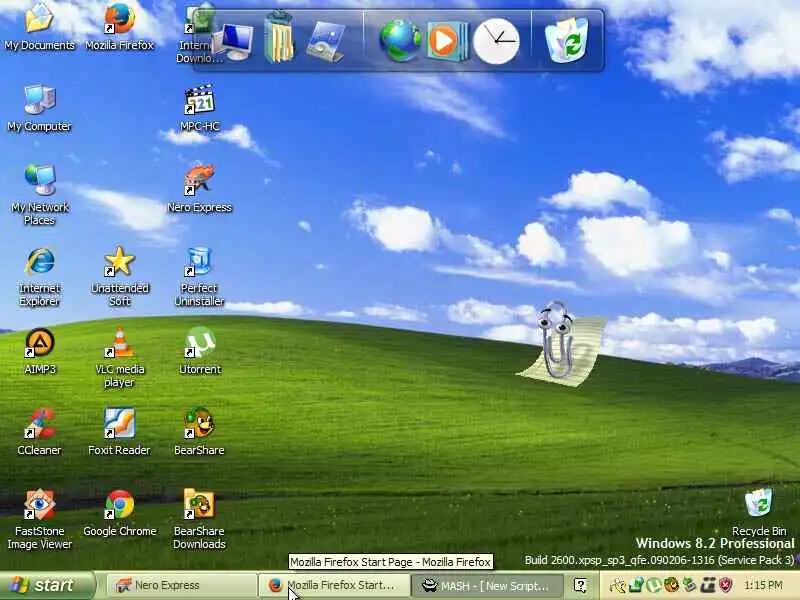Open My Network Places on the desktop
The width and height of the screenshot is (800, 600).
(39, 195)
